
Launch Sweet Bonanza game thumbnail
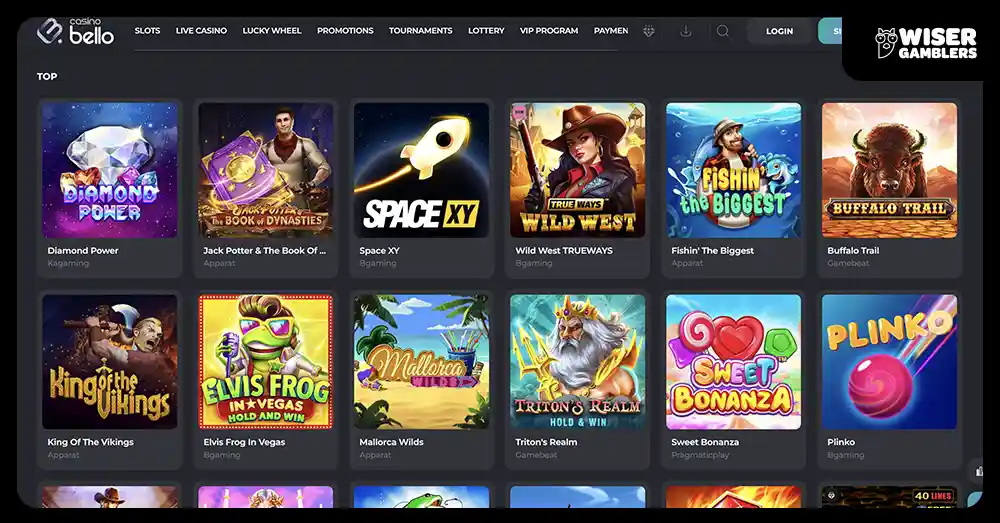pos(733,362)
